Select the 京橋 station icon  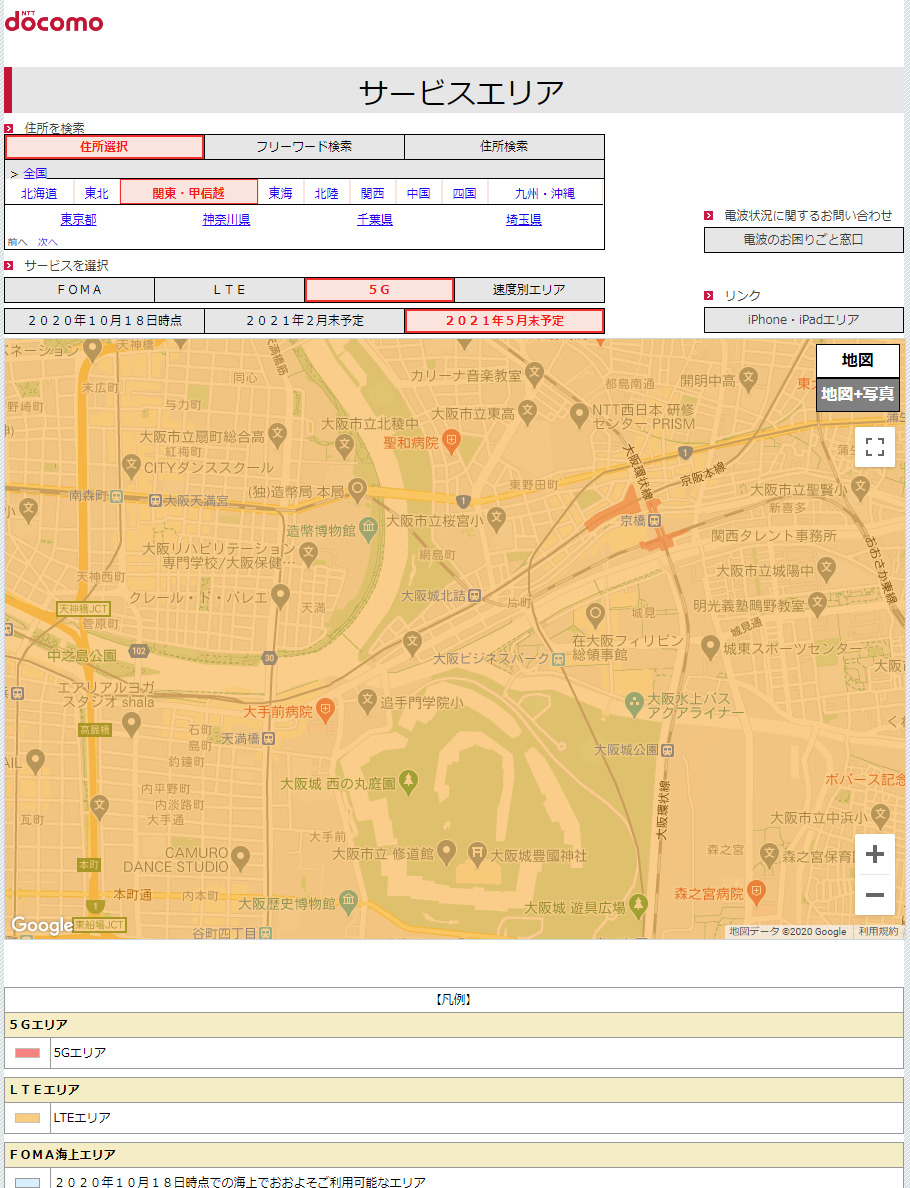pyautogui.click(x=654, y=521)
